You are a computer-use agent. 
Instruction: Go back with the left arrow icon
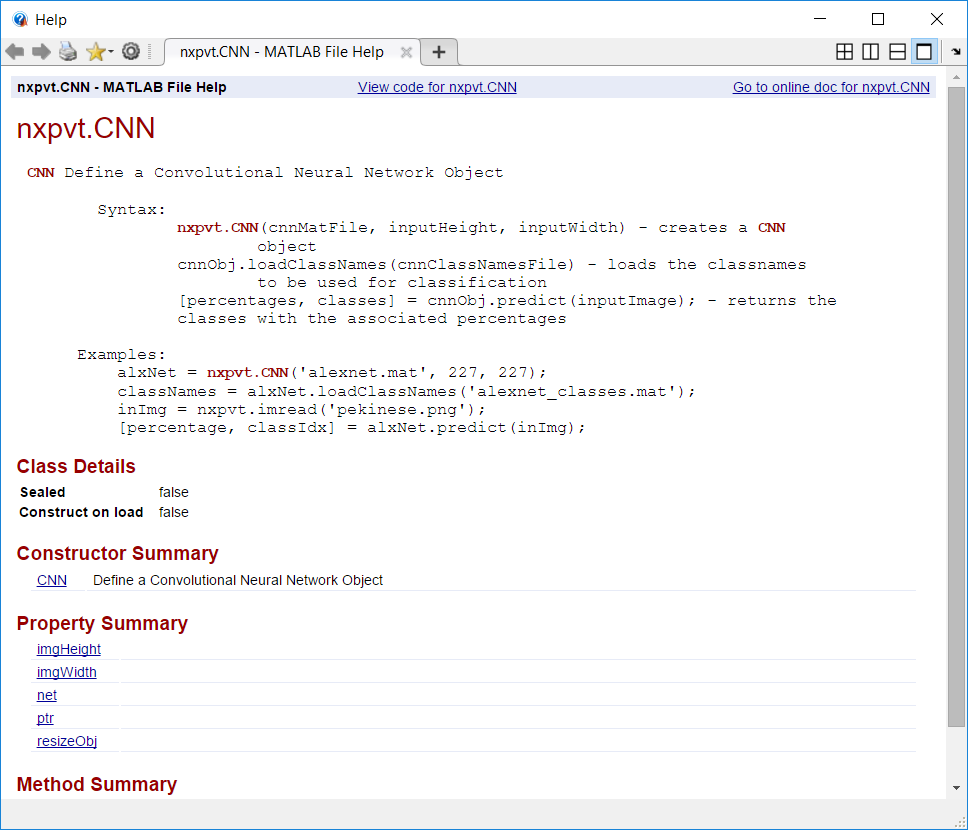(15, 52)
